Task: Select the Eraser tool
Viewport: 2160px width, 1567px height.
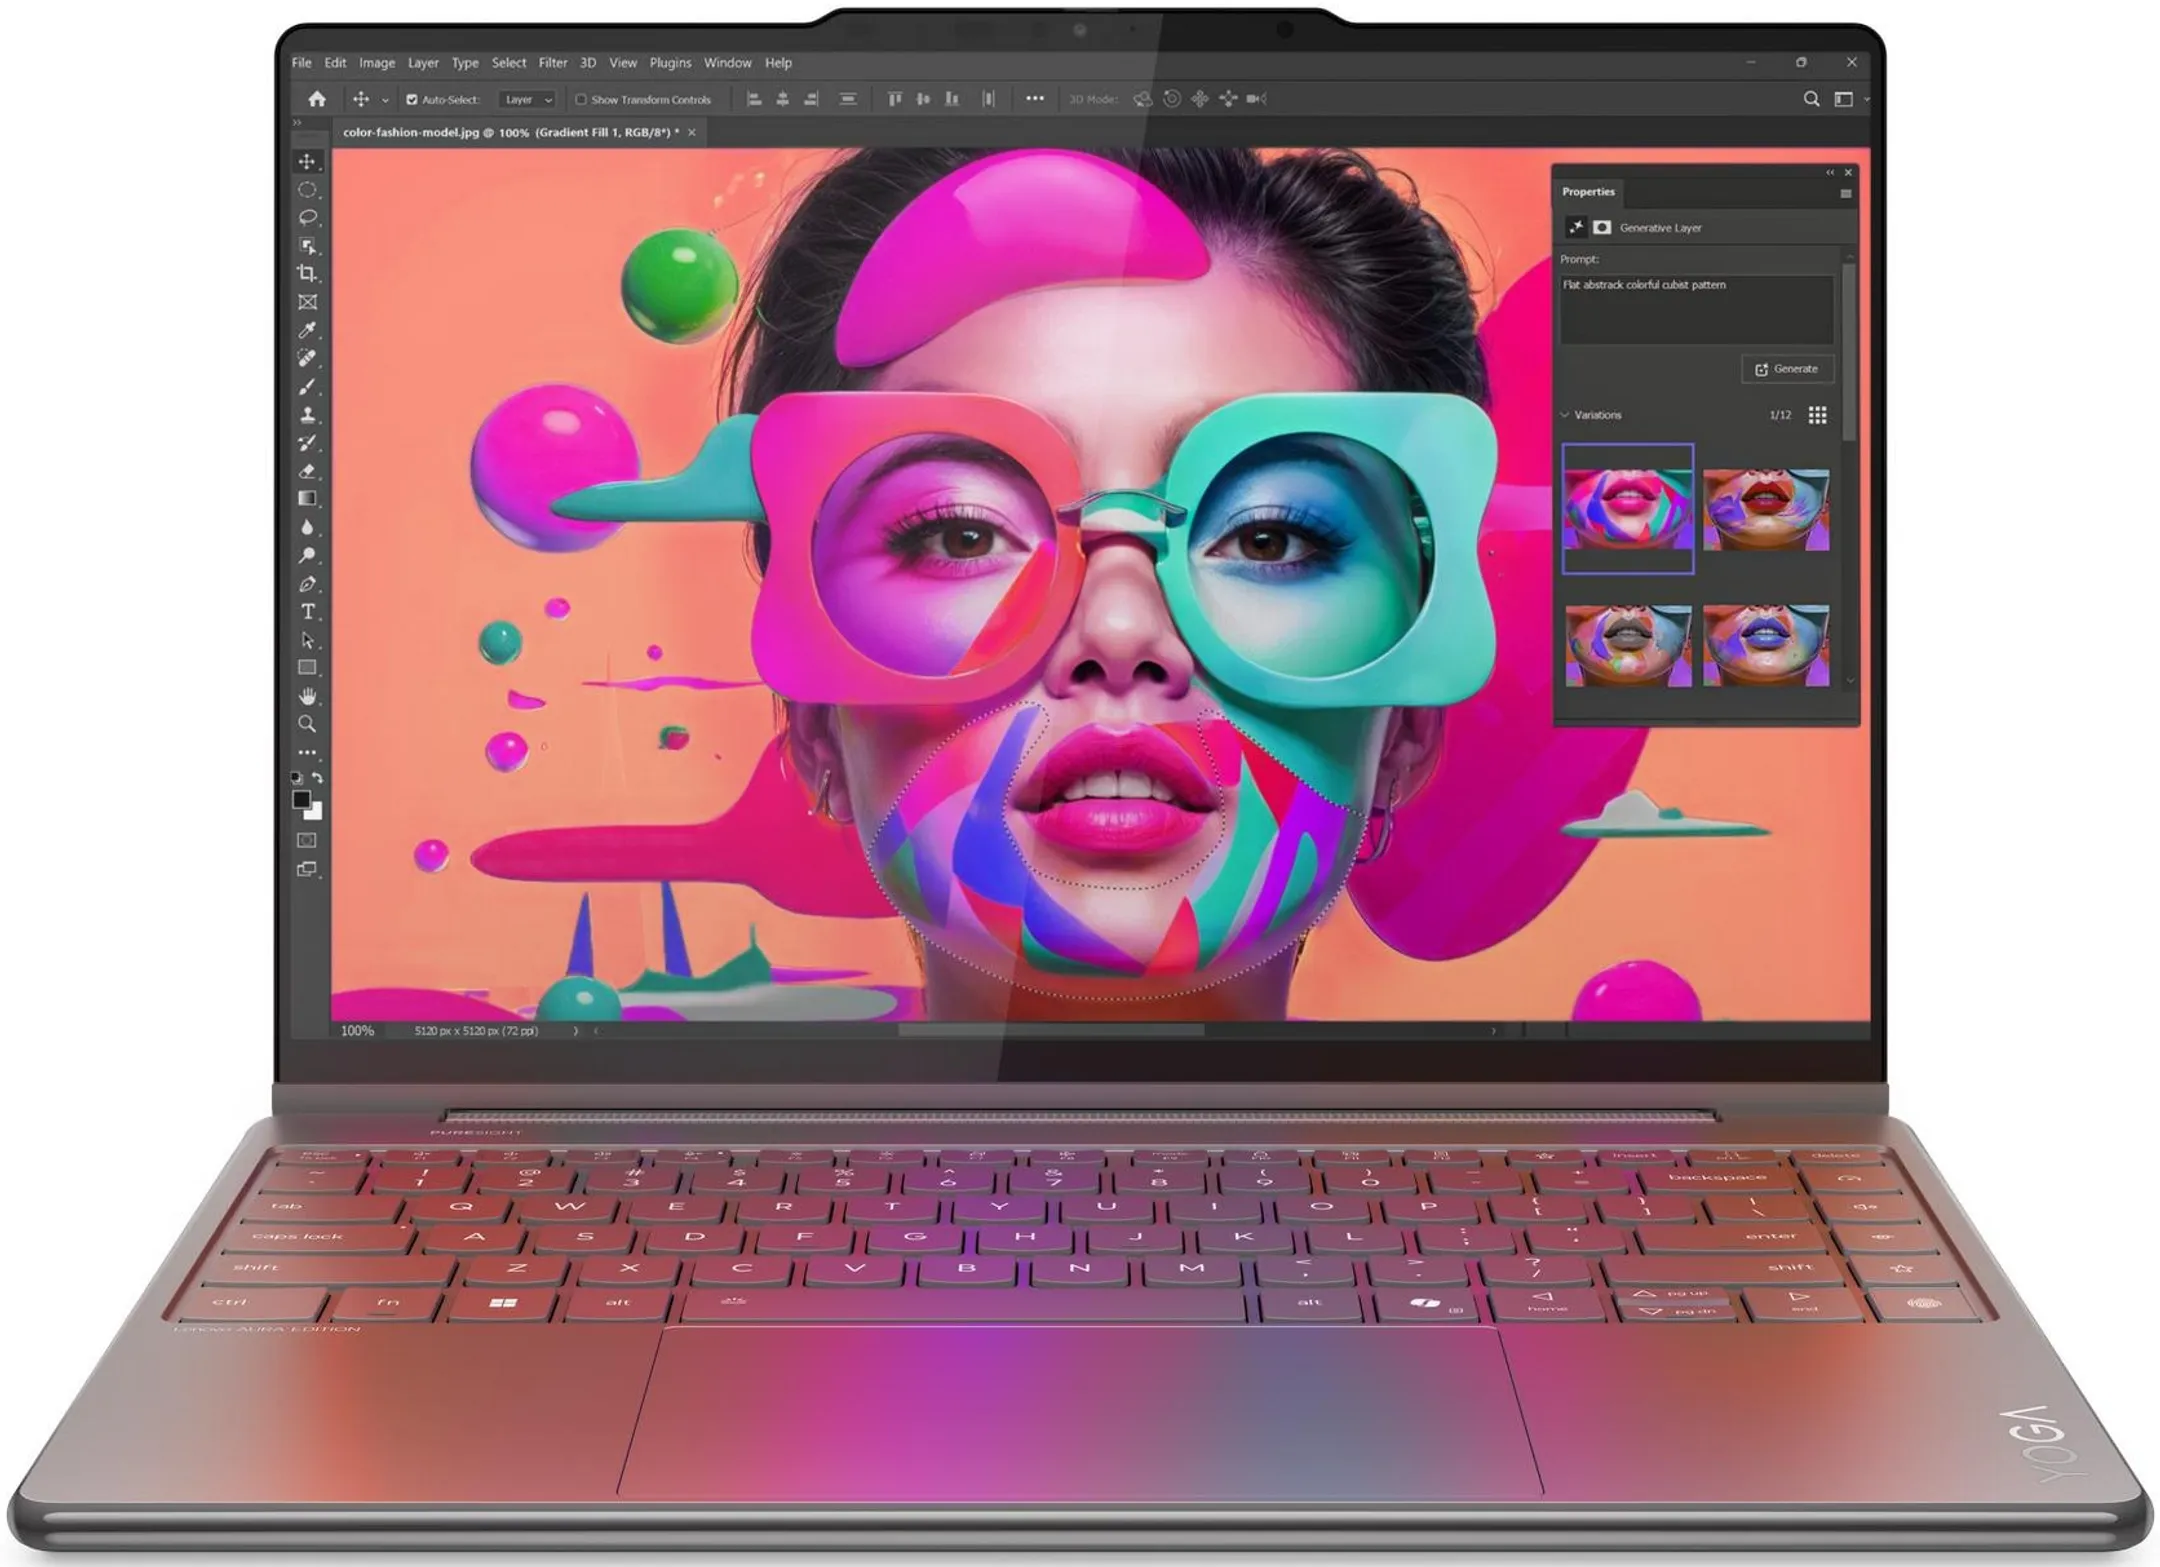Action: [x=307, y=471]
